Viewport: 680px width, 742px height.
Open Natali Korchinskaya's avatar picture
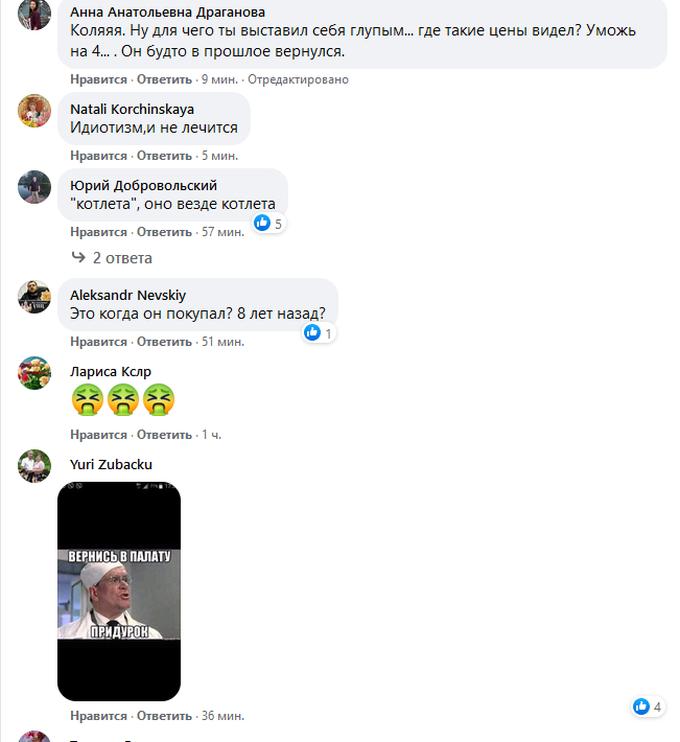click(34, 111)
